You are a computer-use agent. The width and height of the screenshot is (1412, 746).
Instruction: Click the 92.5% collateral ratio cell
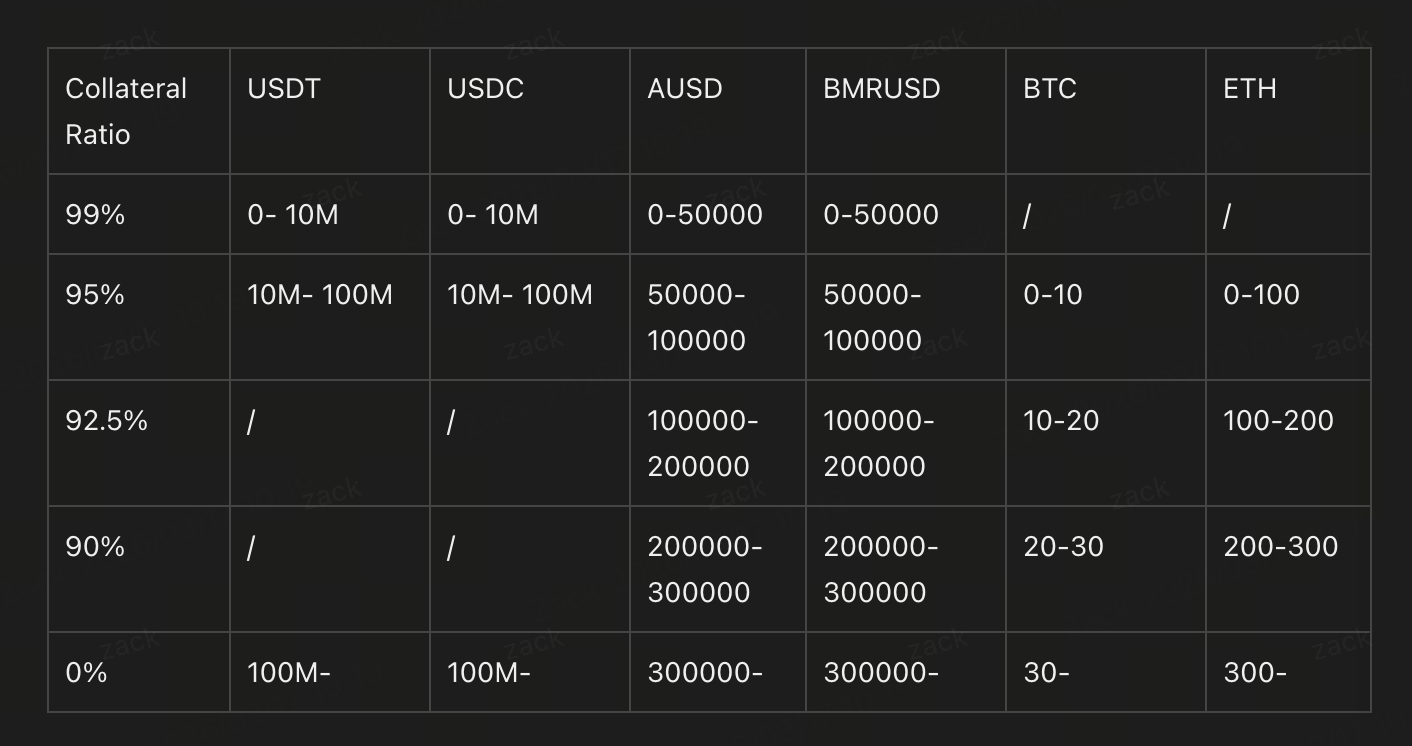point(106,421)
